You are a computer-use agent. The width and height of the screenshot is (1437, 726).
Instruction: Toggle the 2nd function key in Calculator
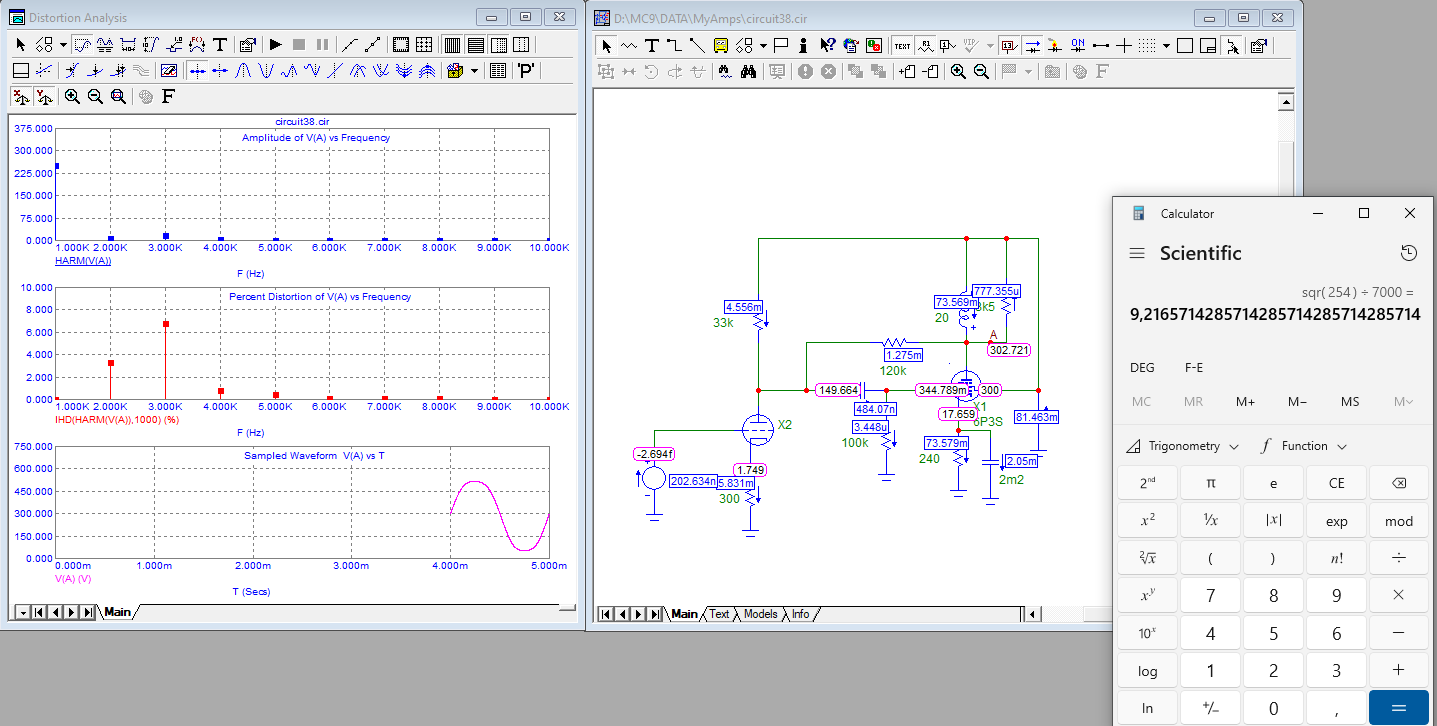click(x=1147, y=482)
